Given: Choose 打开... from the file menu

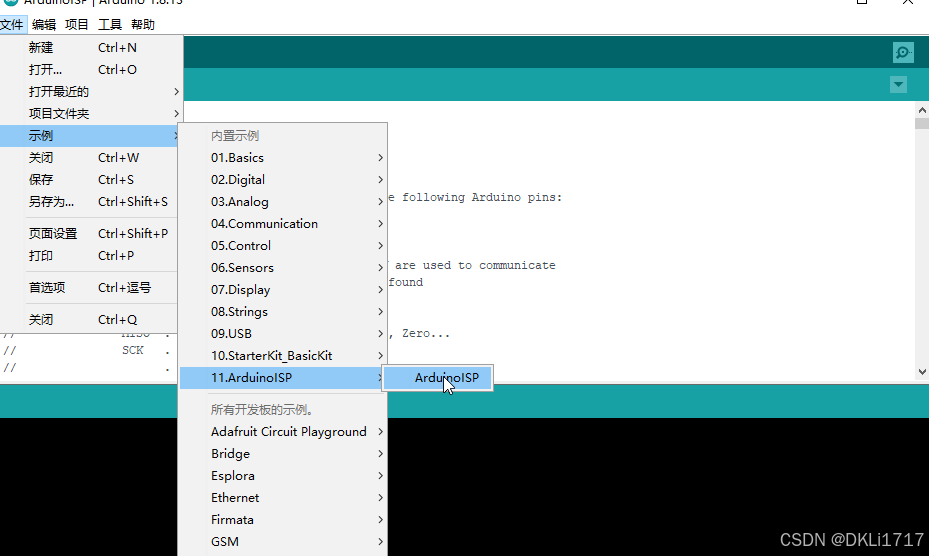Looking at the screenshot, I should pyautogui.click(x=90, y=69).
